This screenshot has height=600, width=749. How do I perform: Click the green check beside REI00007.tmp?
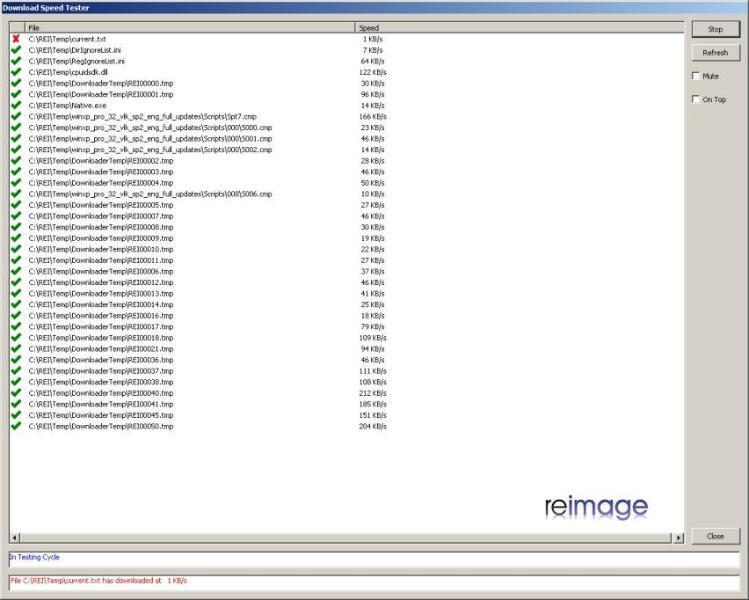coord(16,215)
